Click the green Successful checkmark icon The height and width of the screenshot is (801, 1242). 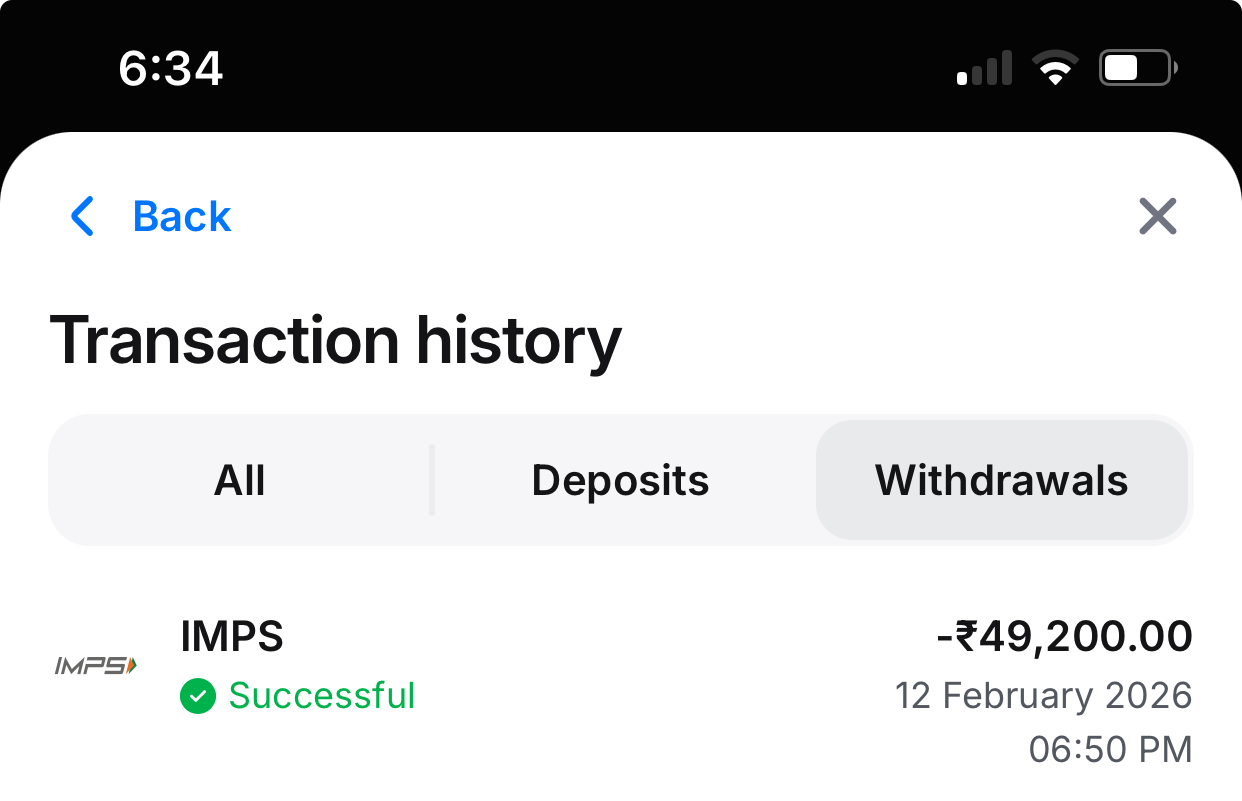point(198,696)
